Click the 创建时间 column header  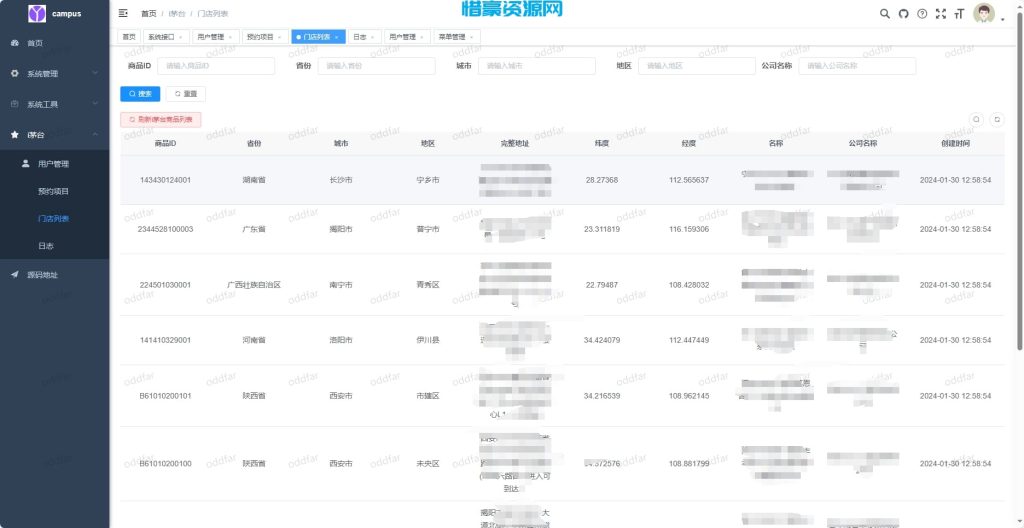tap(955, 143)
